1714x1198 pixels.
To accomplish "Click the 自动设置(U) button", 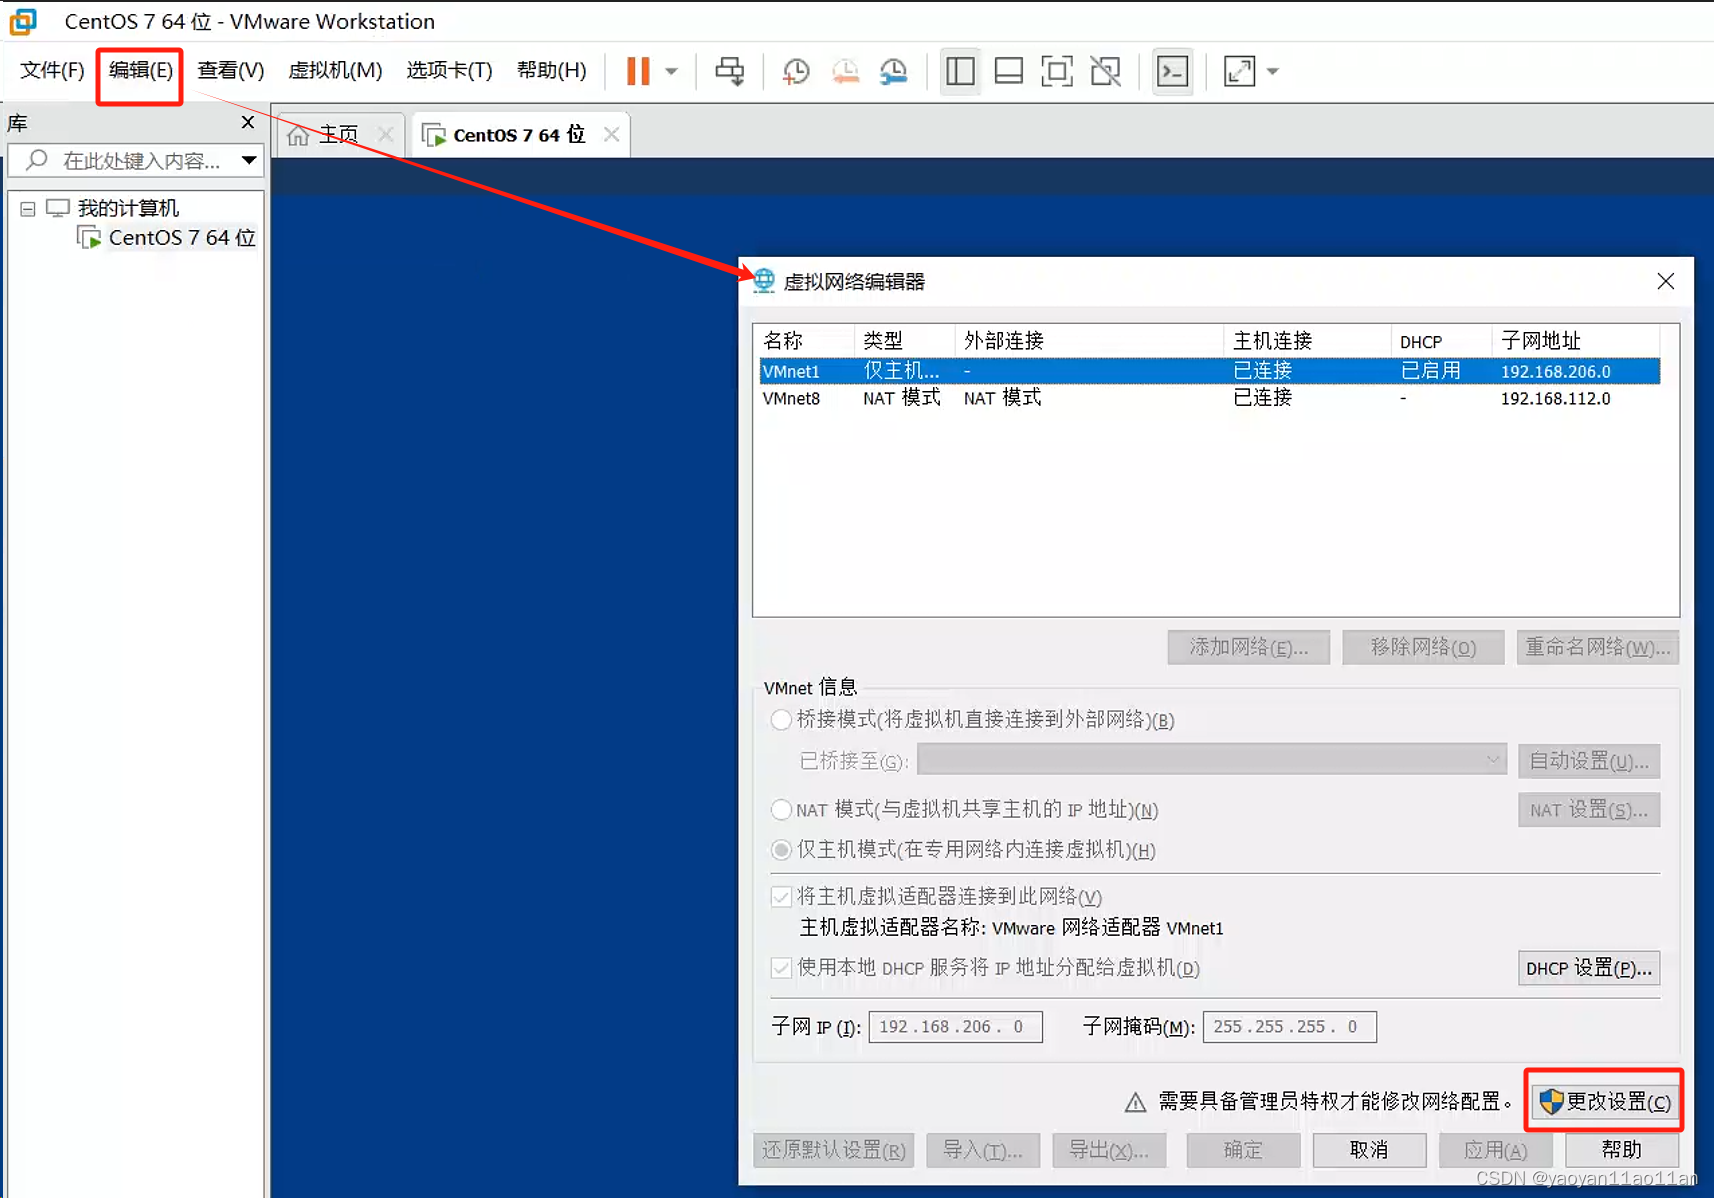I will coord(1589,761).
